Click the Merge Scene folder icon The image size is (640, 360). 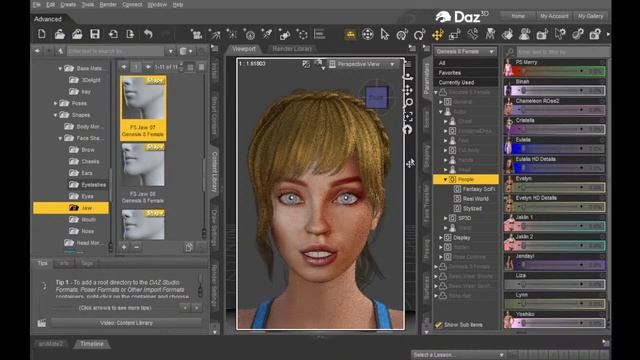tap(77, 34)
